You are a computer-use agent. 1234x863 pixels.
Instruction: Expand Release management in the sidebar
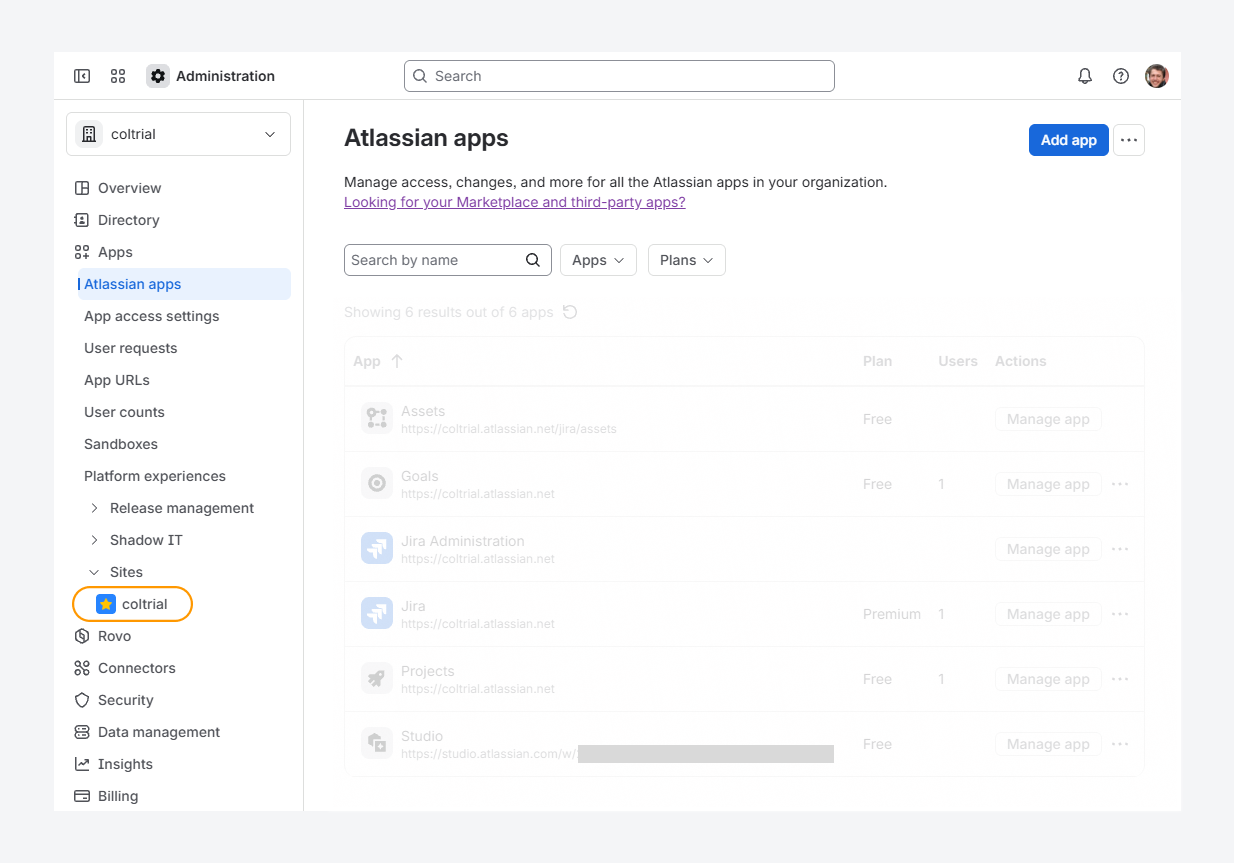(95, 508)
